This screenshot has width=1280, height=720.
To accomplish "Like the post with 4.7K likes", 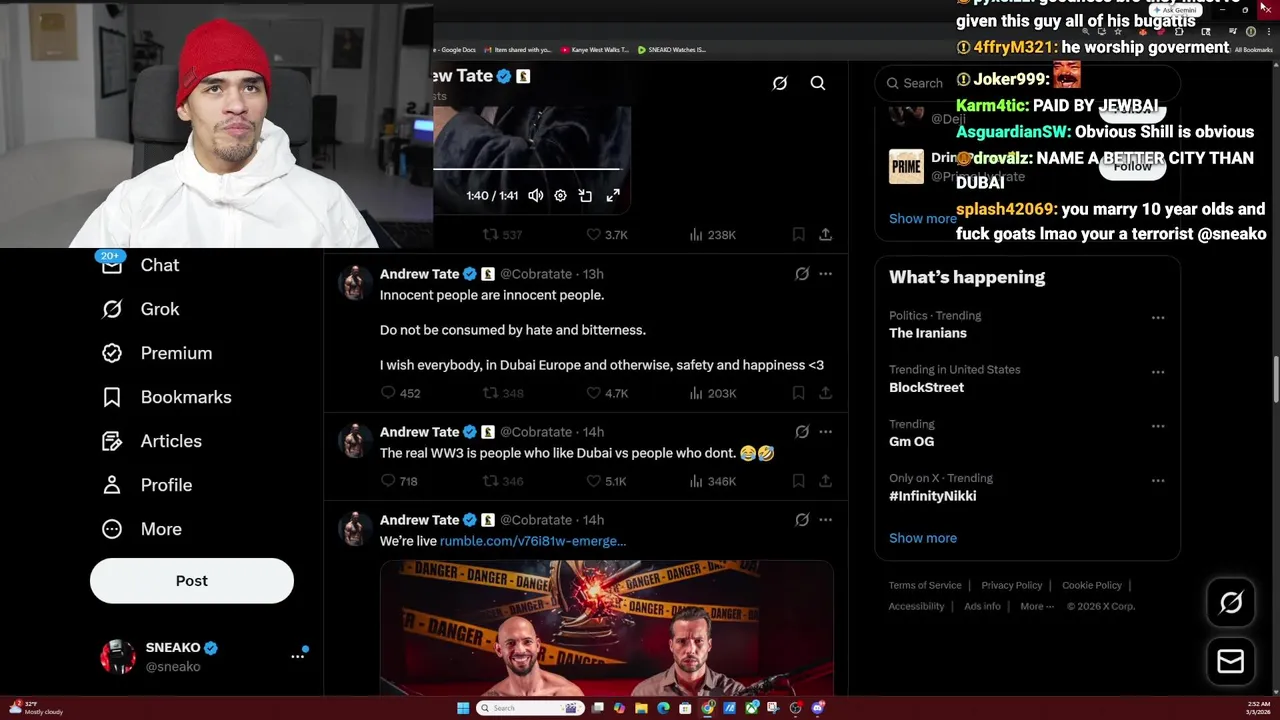I will (x=607, y=393).
